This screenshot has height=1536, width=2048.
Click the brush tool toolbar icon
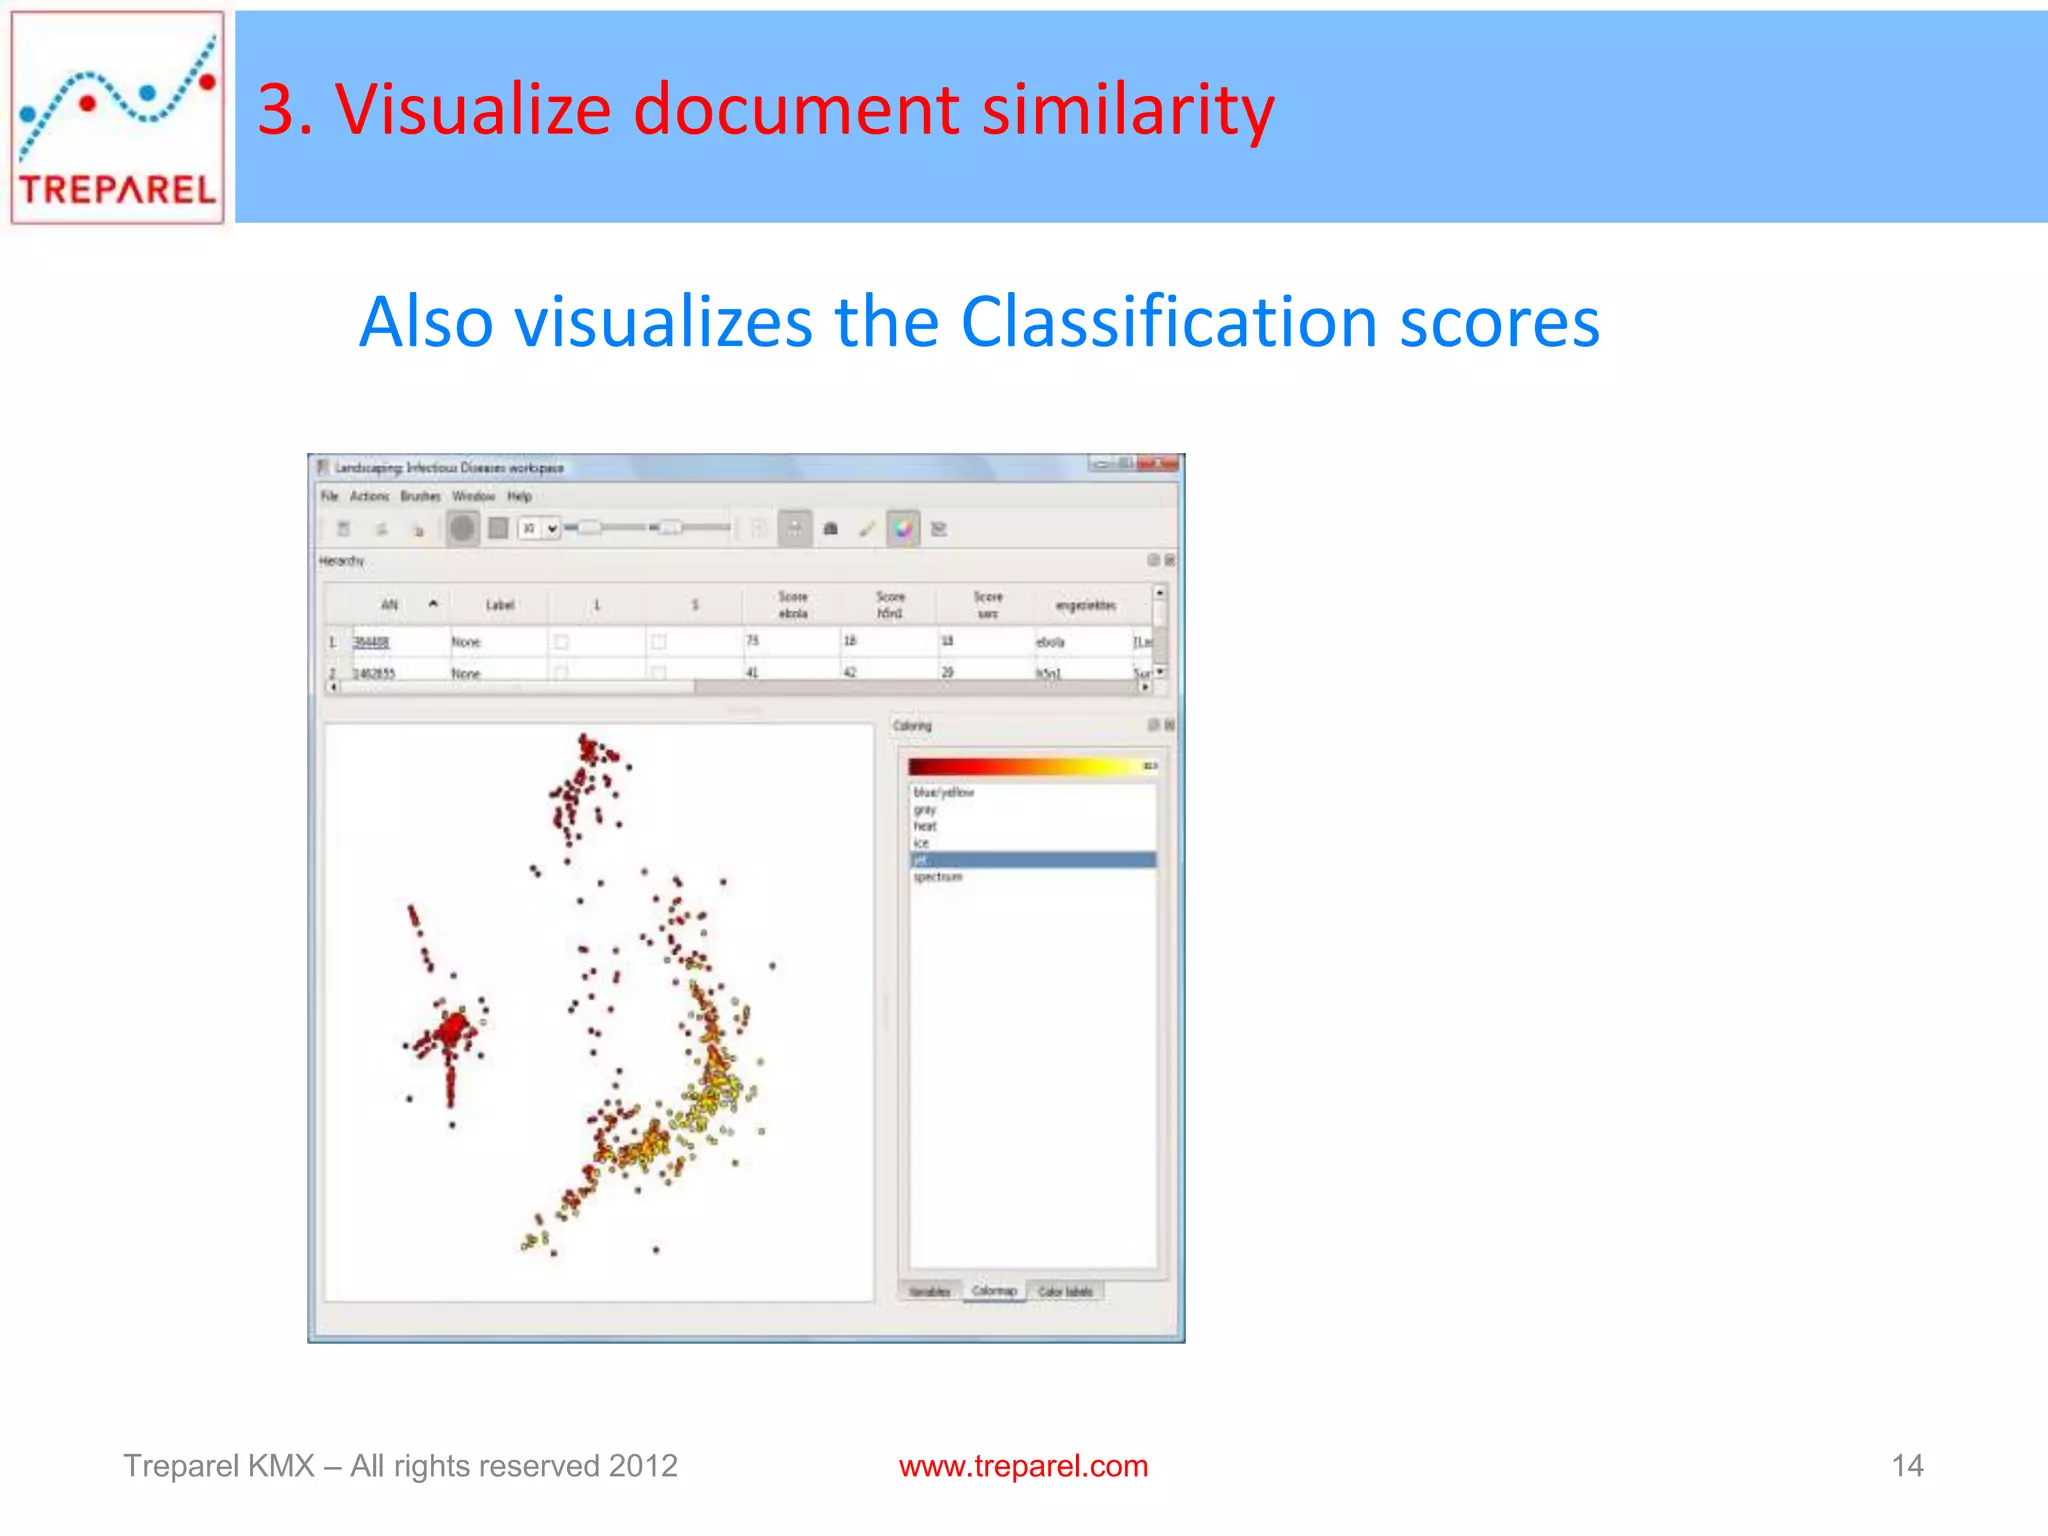[867, 529]
